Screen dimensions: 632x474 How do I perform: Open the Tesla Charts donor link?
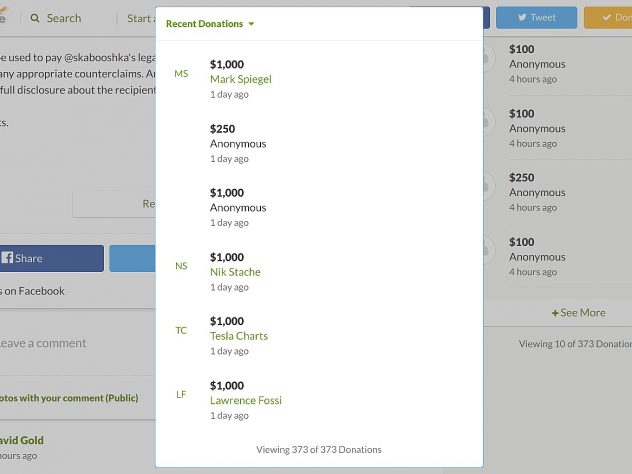[239, 336]
